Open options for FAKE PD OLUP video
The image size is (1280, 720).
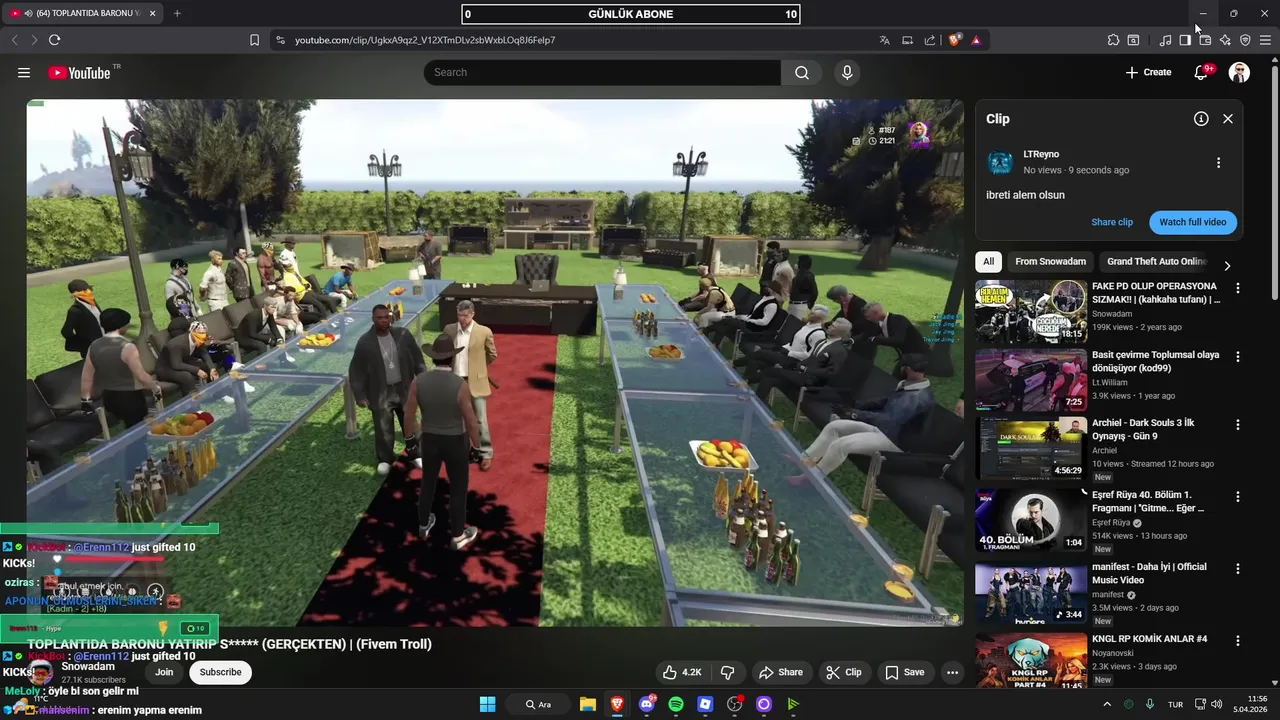[1237, 288]
